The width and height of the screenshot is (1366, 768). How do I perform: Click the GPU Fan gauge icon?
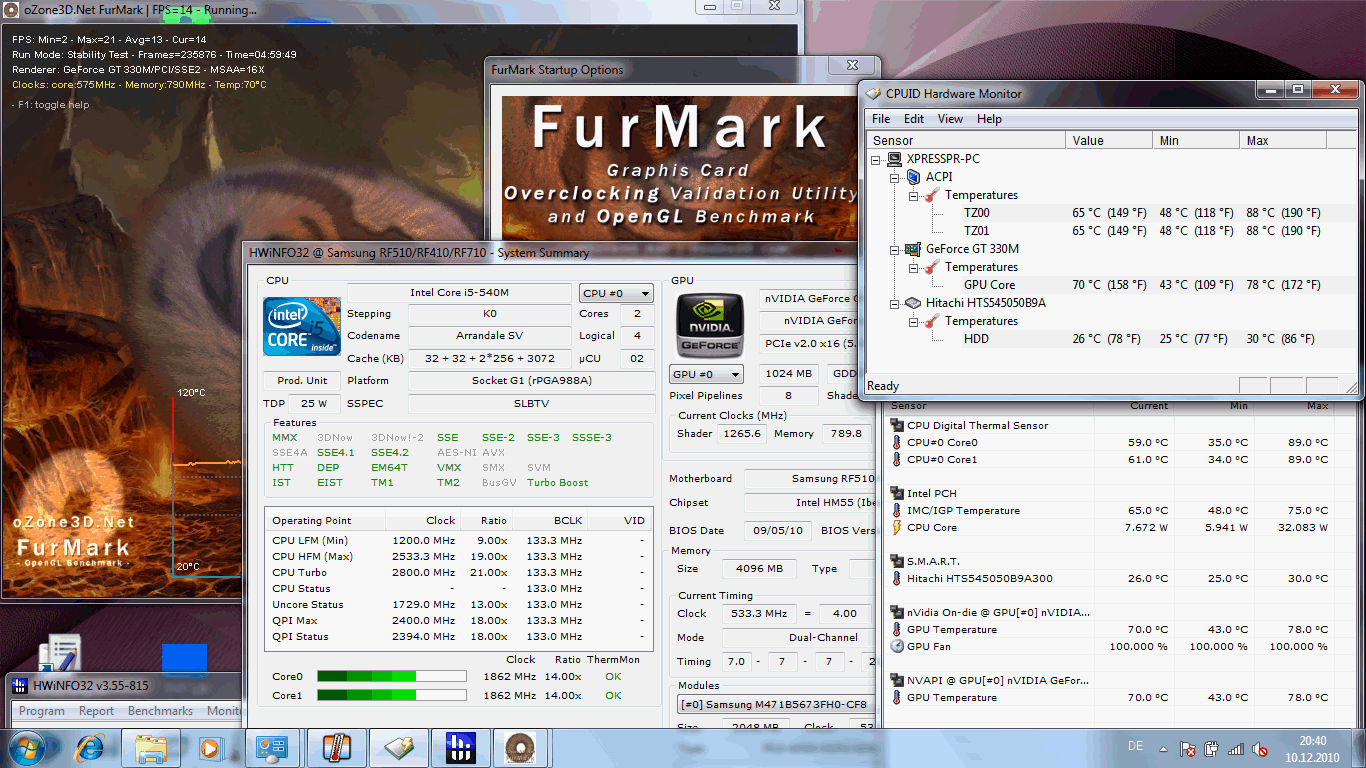pos(897,646)
